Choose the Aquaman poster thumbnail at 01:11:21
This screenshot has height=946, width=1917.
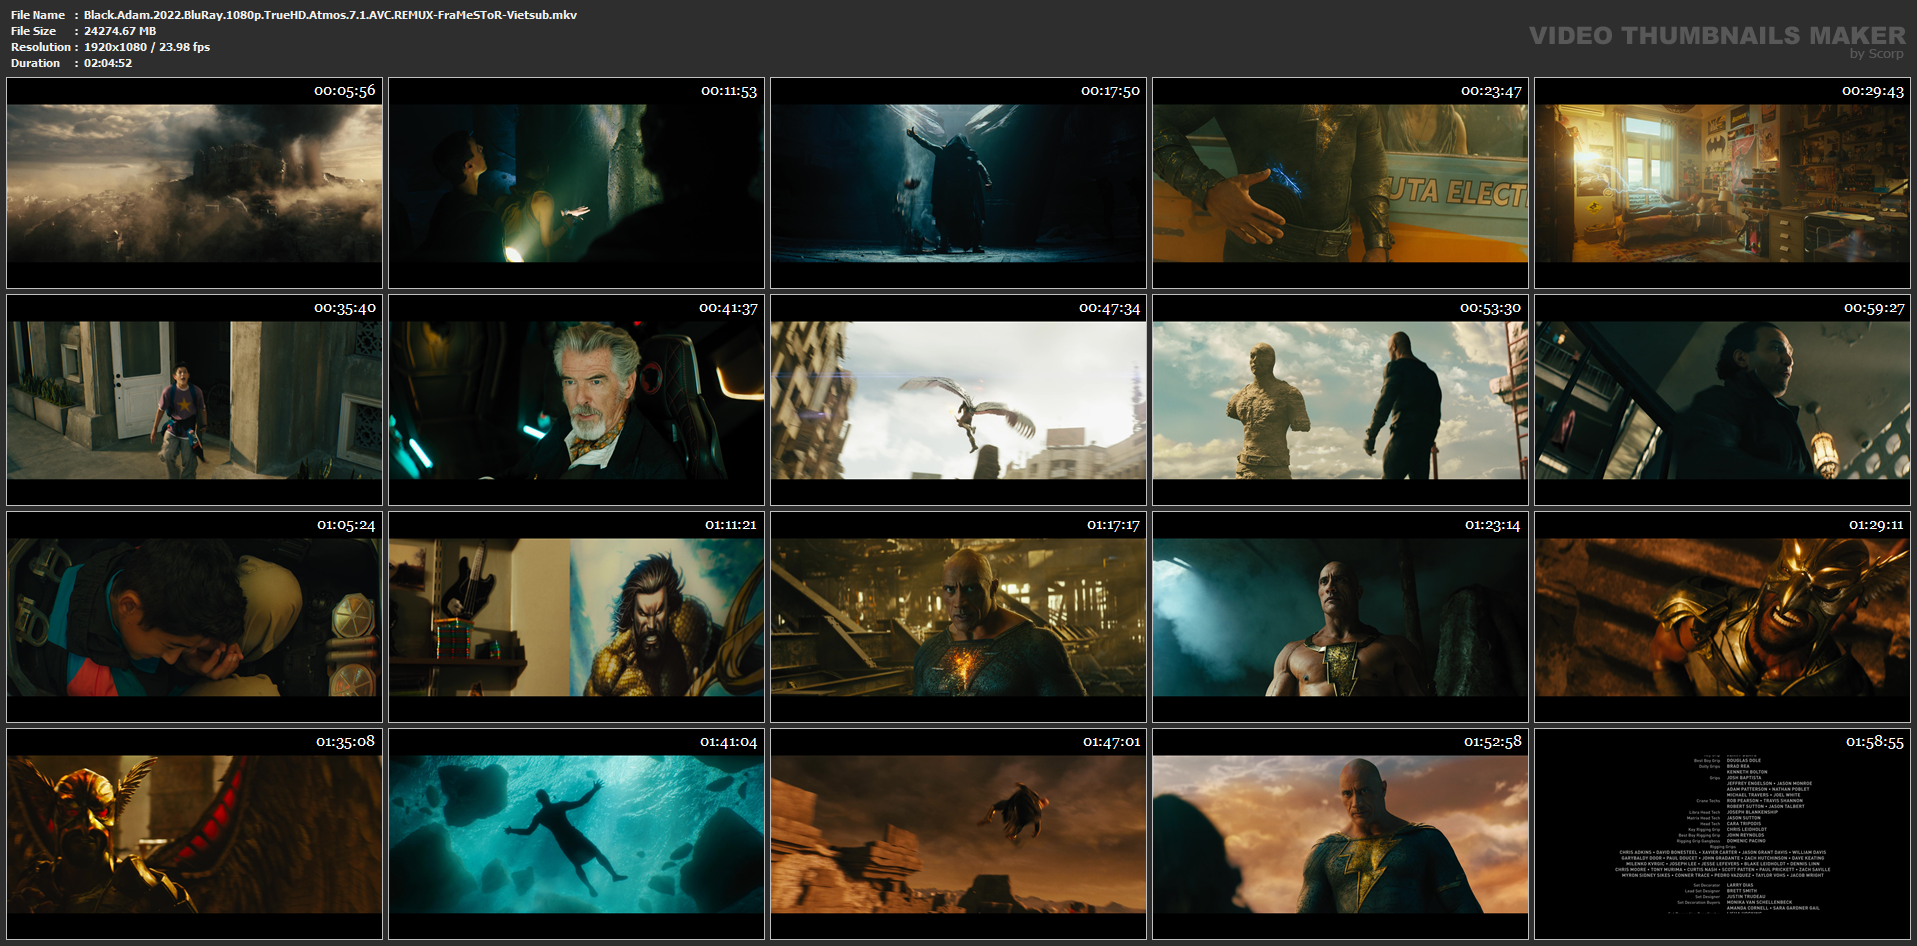click(576, 617)
